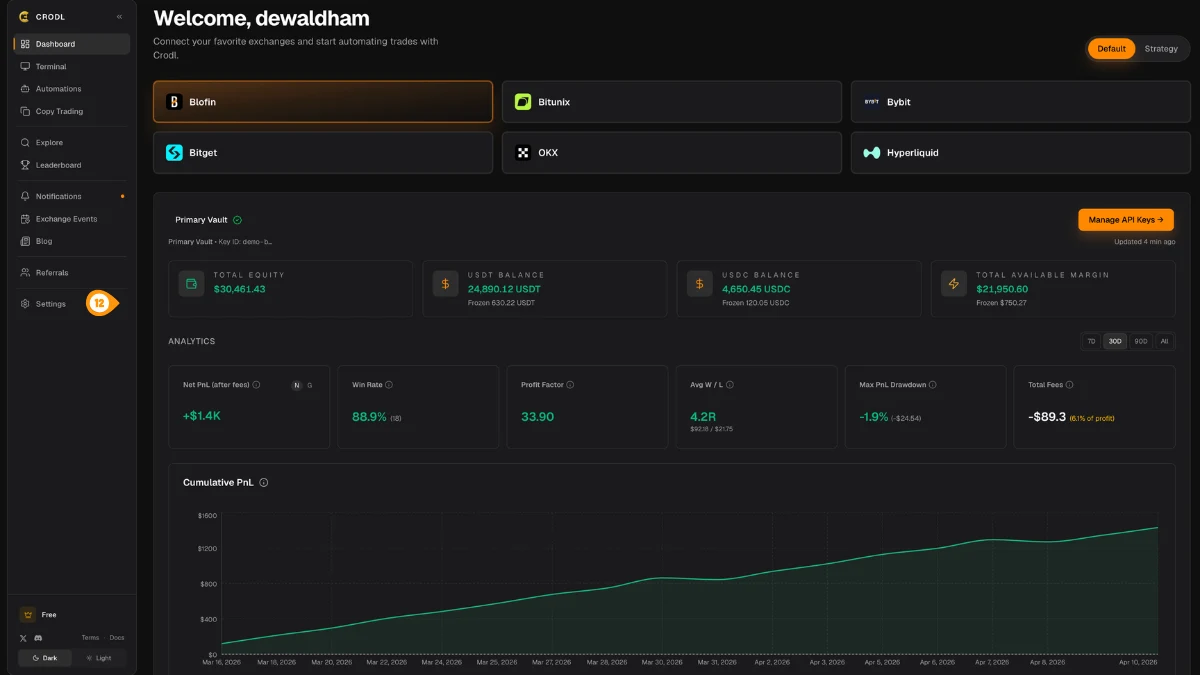Select the All analytics range
1200x675 pixels.
[x=1164, y=341]
